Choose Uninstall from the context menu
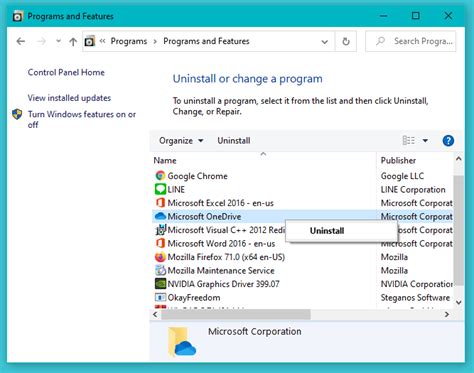The image size is (474, 373). coord(342,231)
